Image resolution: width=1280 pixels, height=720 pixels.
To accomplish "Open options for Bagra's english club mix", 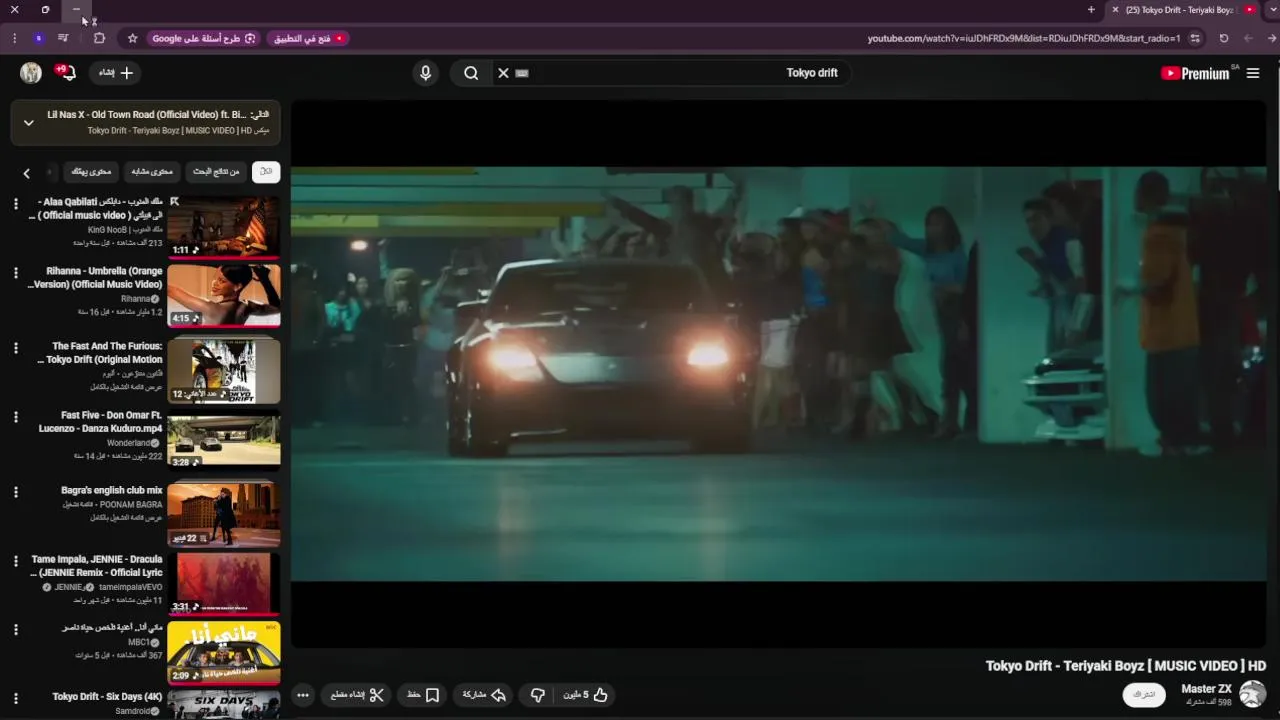I will click(15, 492).
